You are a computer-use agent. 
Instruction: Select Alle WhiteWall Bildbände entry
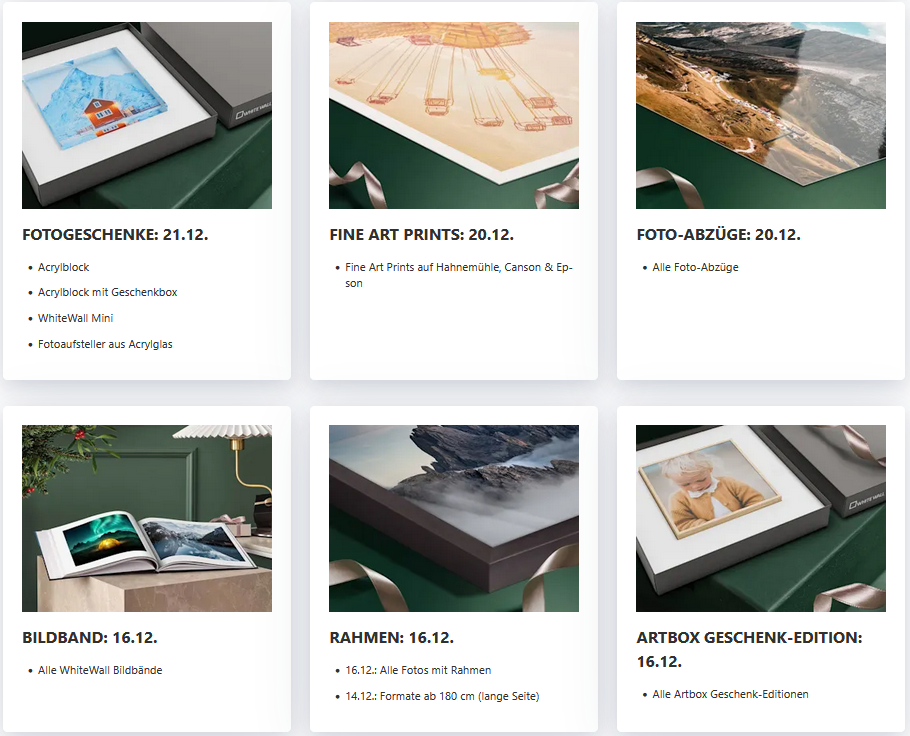point(100,670)
